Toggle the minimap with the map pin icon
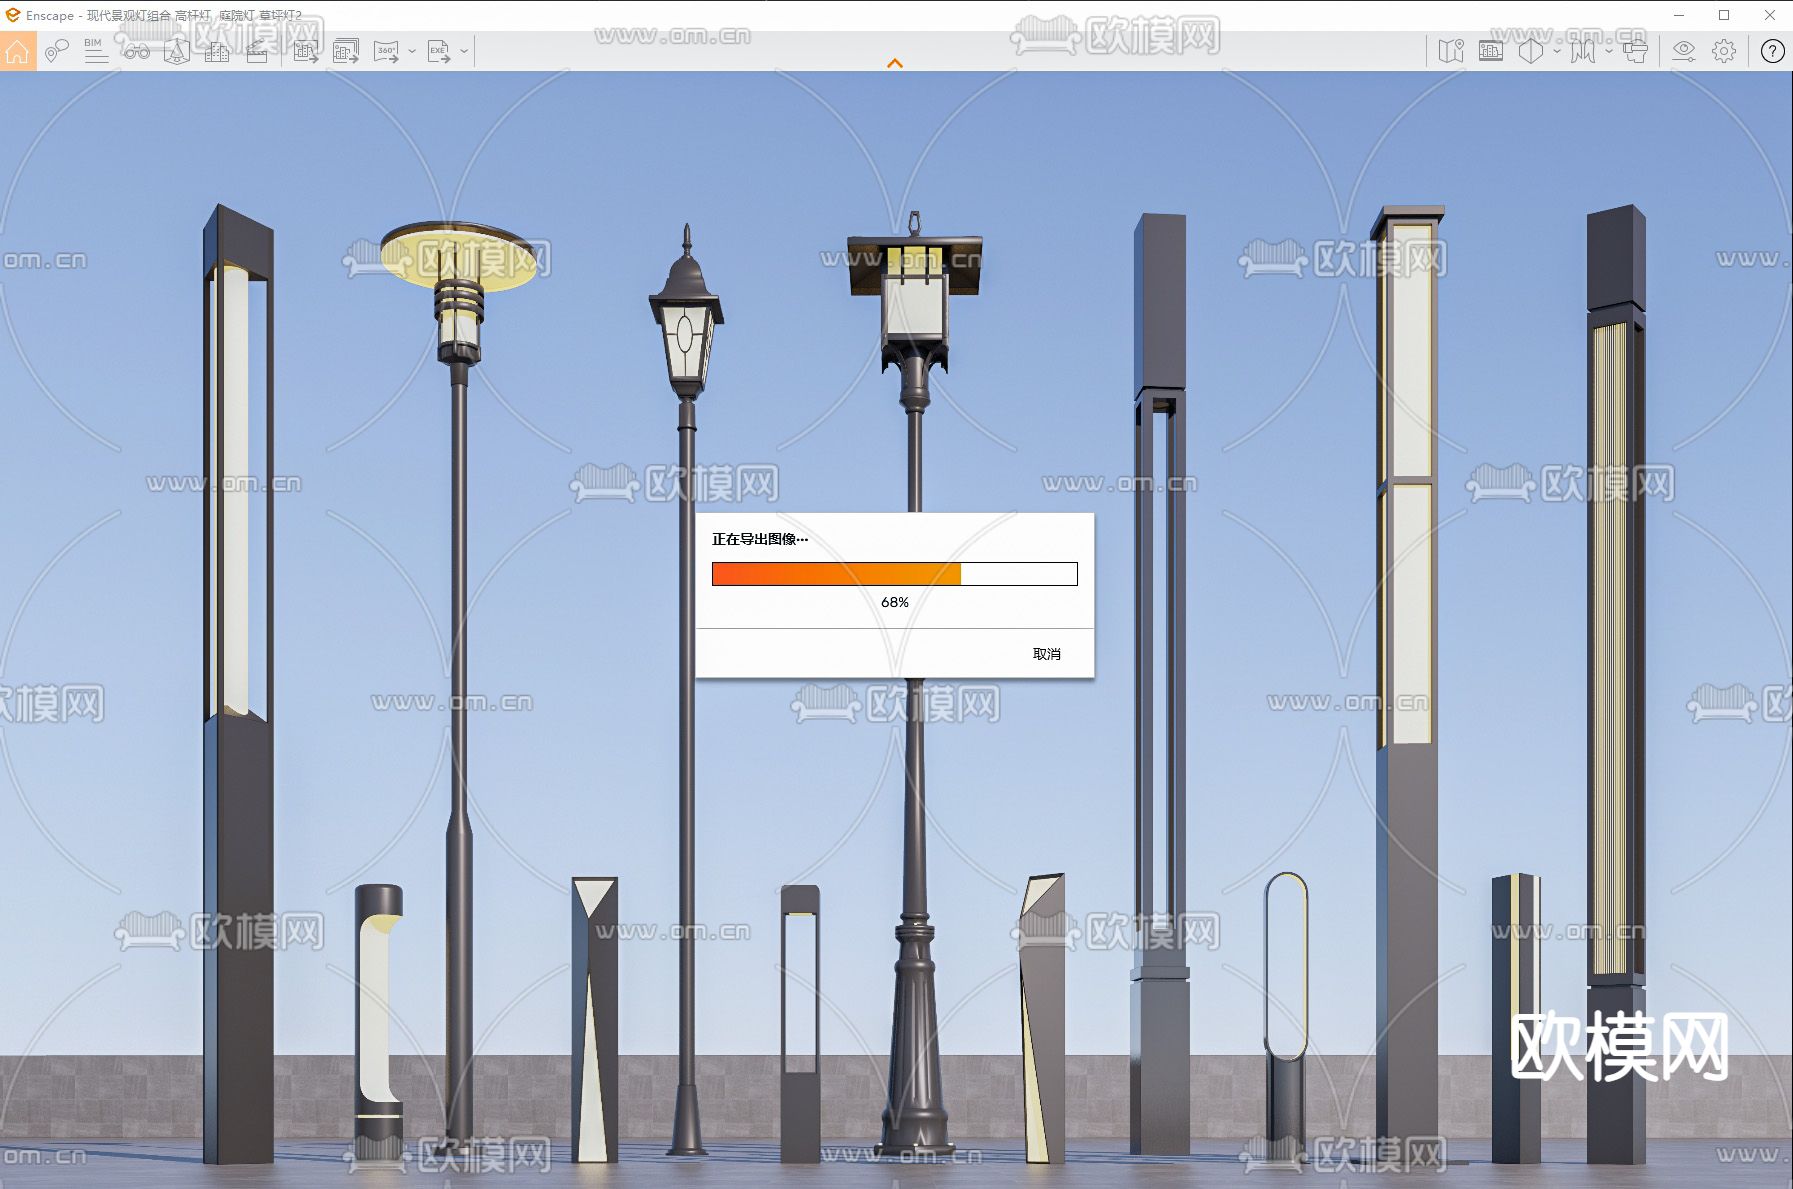Screen dimensions: 1793x1189 (x=1450, y=51)
